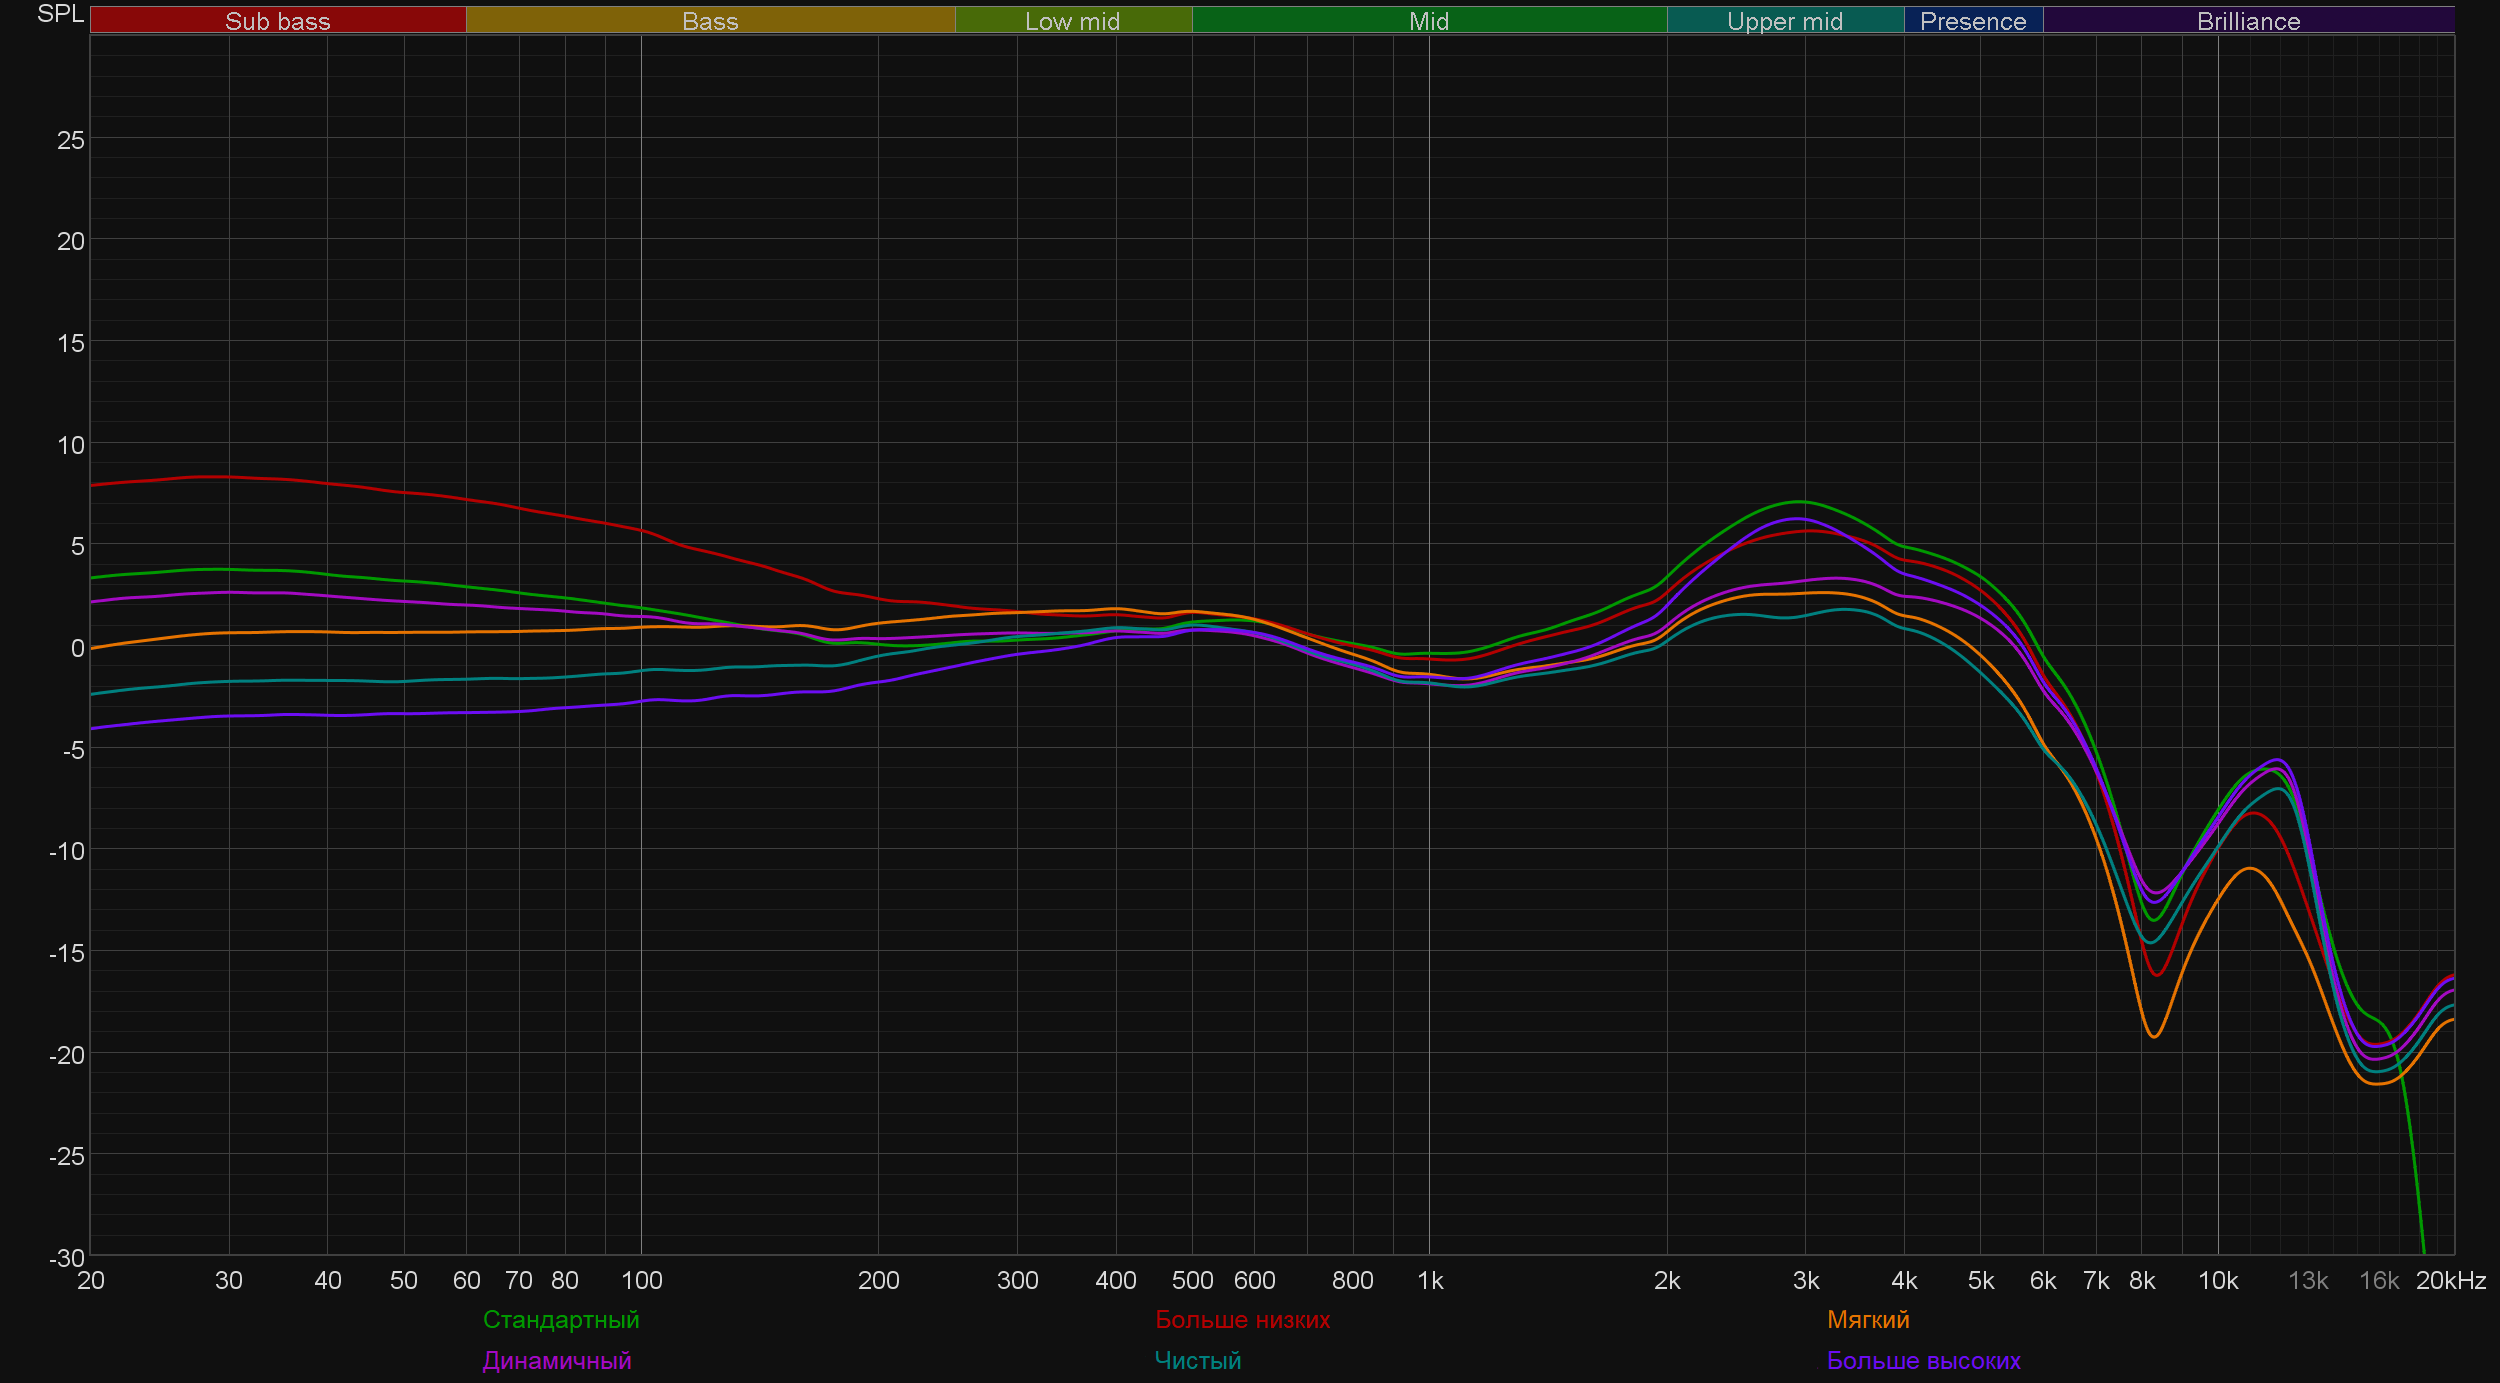The width and height of the screenshot is (2500, 1383).
Task: Toggle the Больше низких legend entry
Action: 1242,1319
